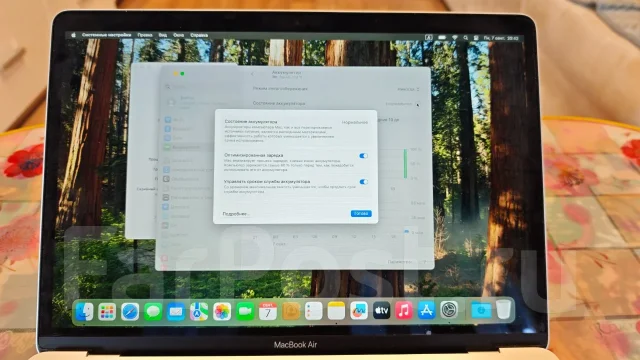Open Spotlight search from the menu bar

[466, 38]
